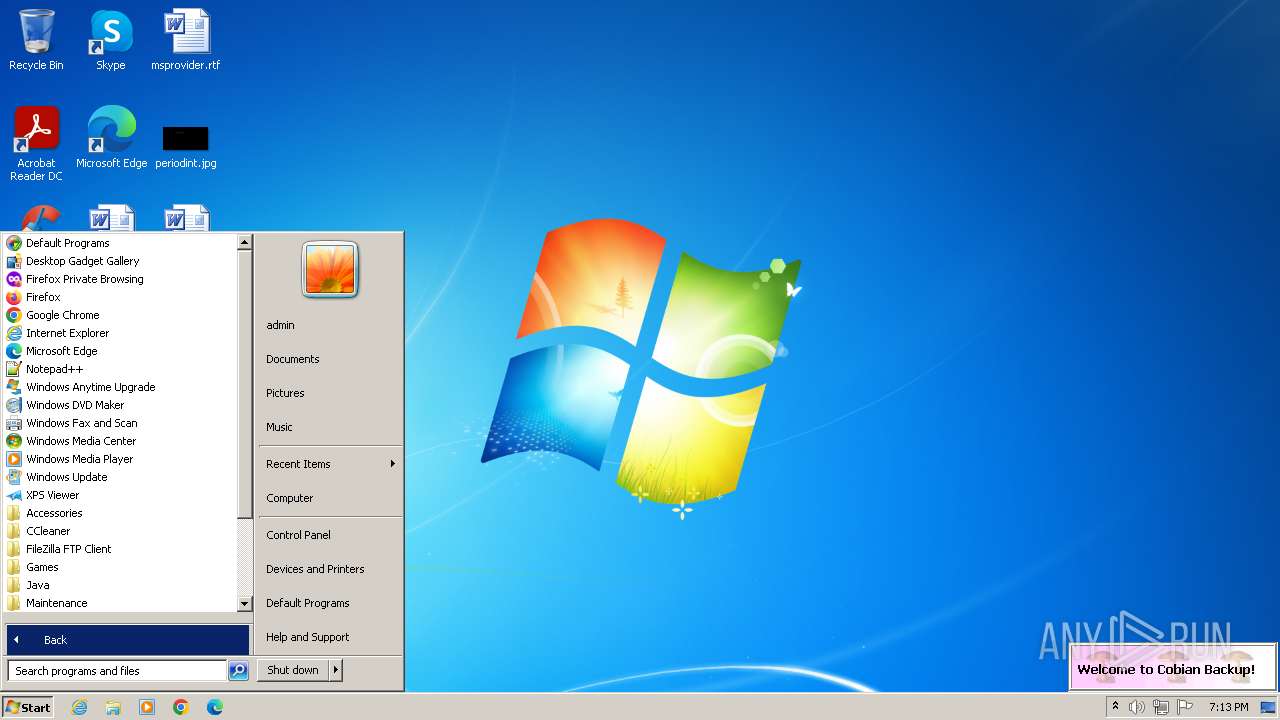Screen dimensions: 1280x720
Task: Open the File Explorer taskbar icon
Action: tap(113, 707)
